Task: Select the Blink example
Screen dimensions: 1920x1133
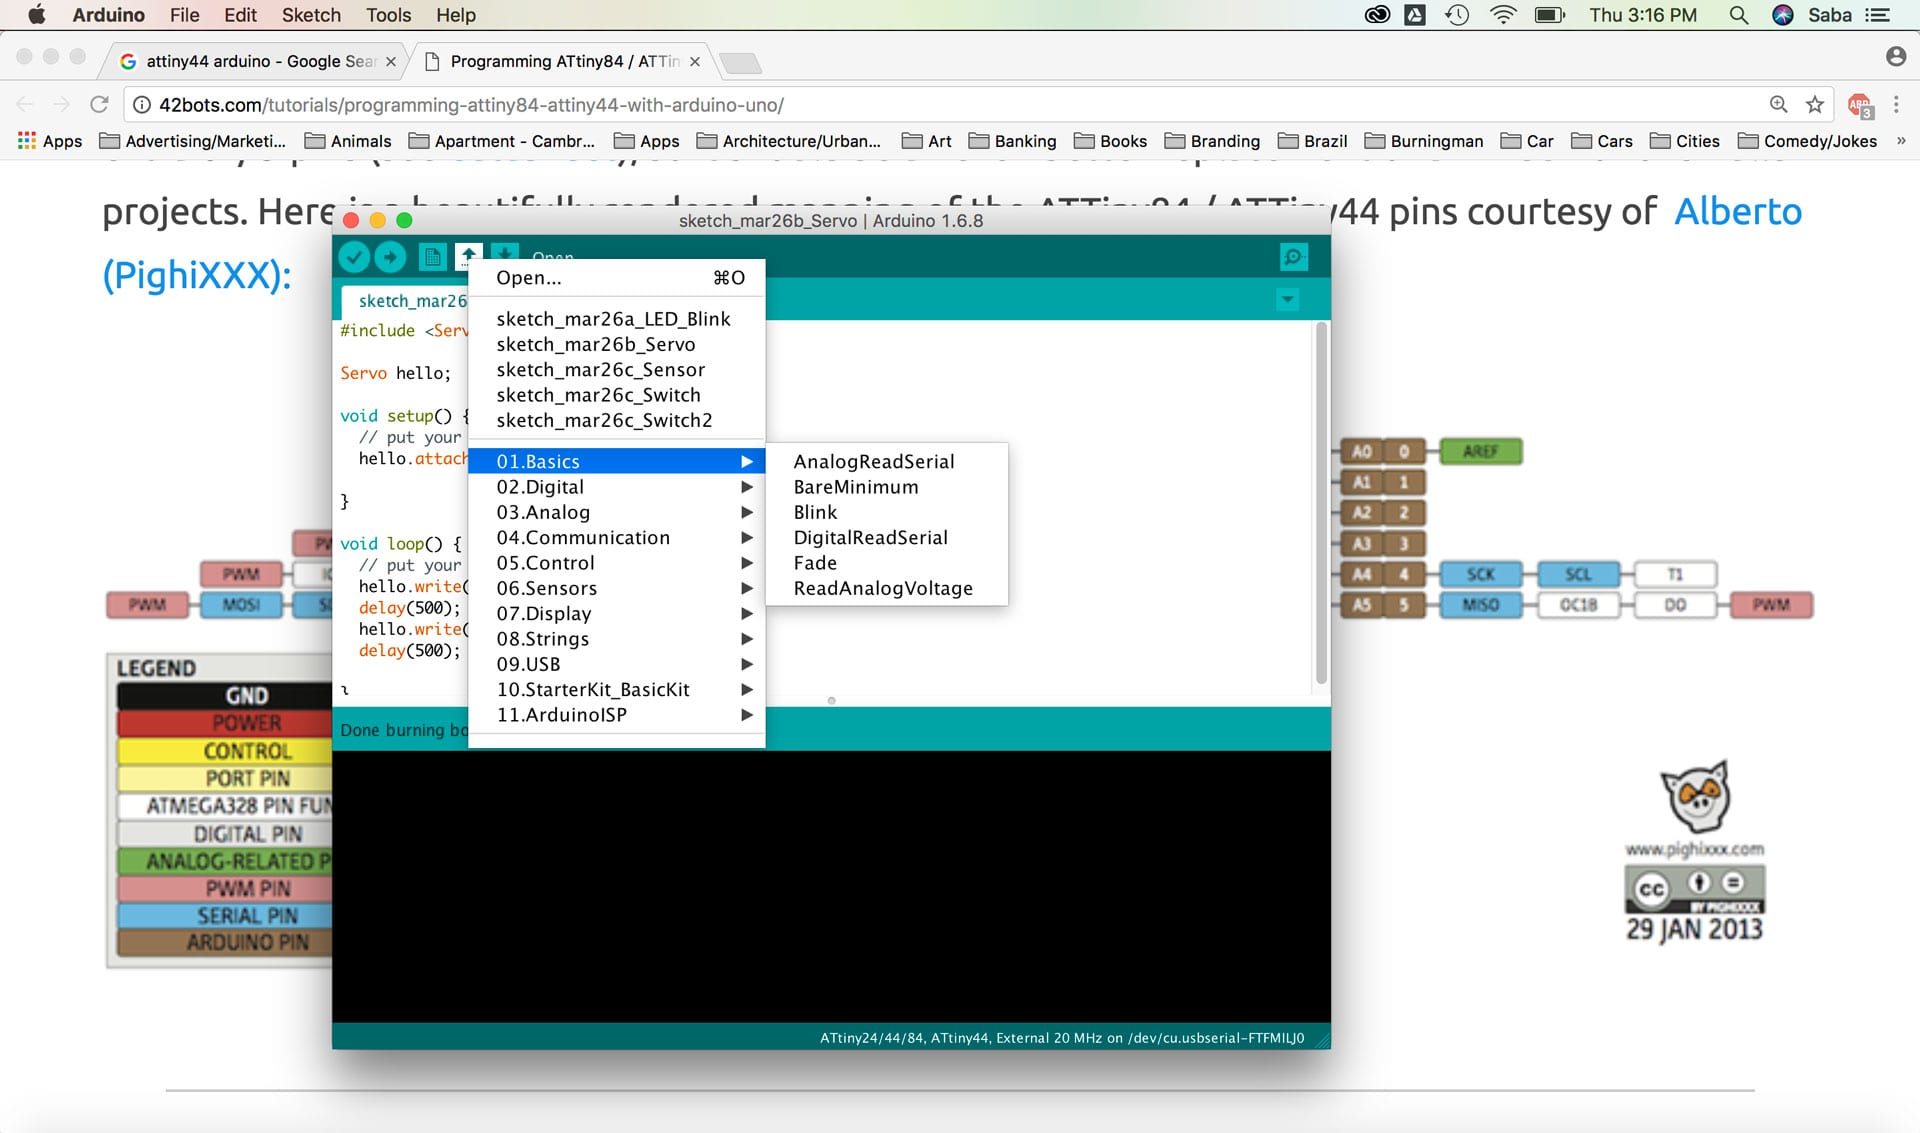Action: pyautogui.click(x=887, y=512)
